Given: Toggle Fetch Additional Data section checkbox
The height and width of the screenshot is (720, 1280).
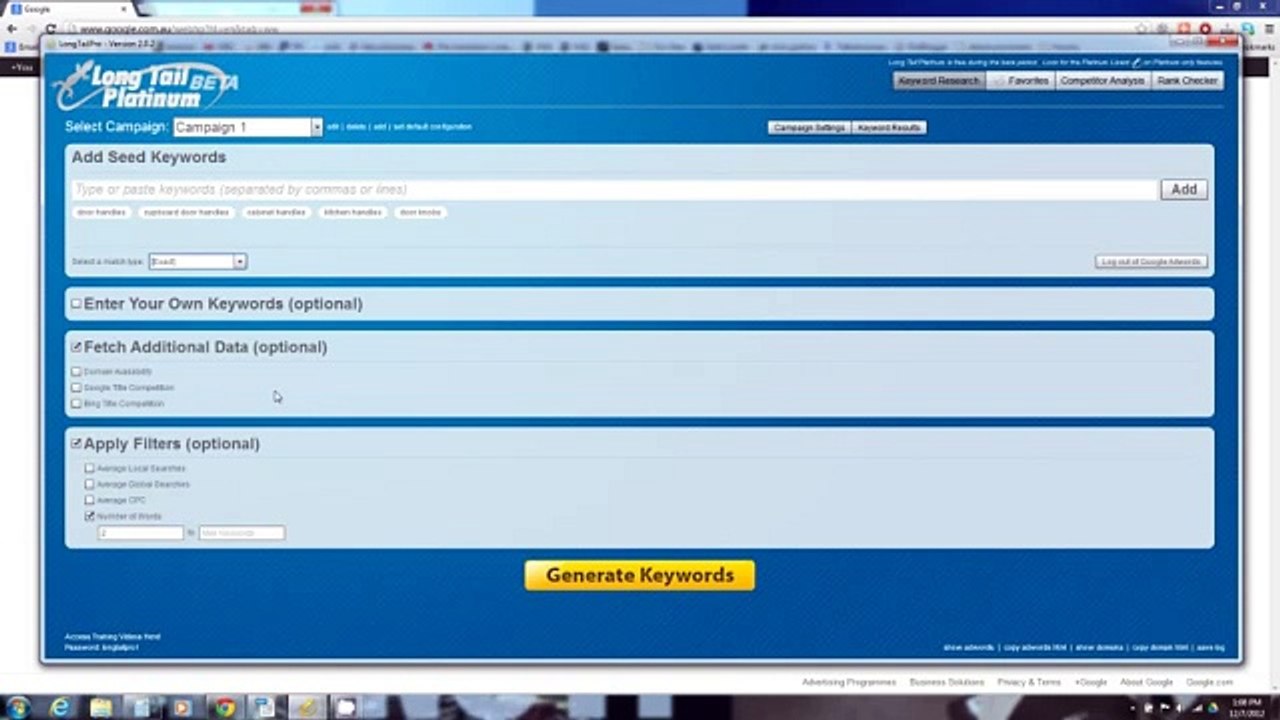Looking at the screenshot, I should click(x=76, y=347).
